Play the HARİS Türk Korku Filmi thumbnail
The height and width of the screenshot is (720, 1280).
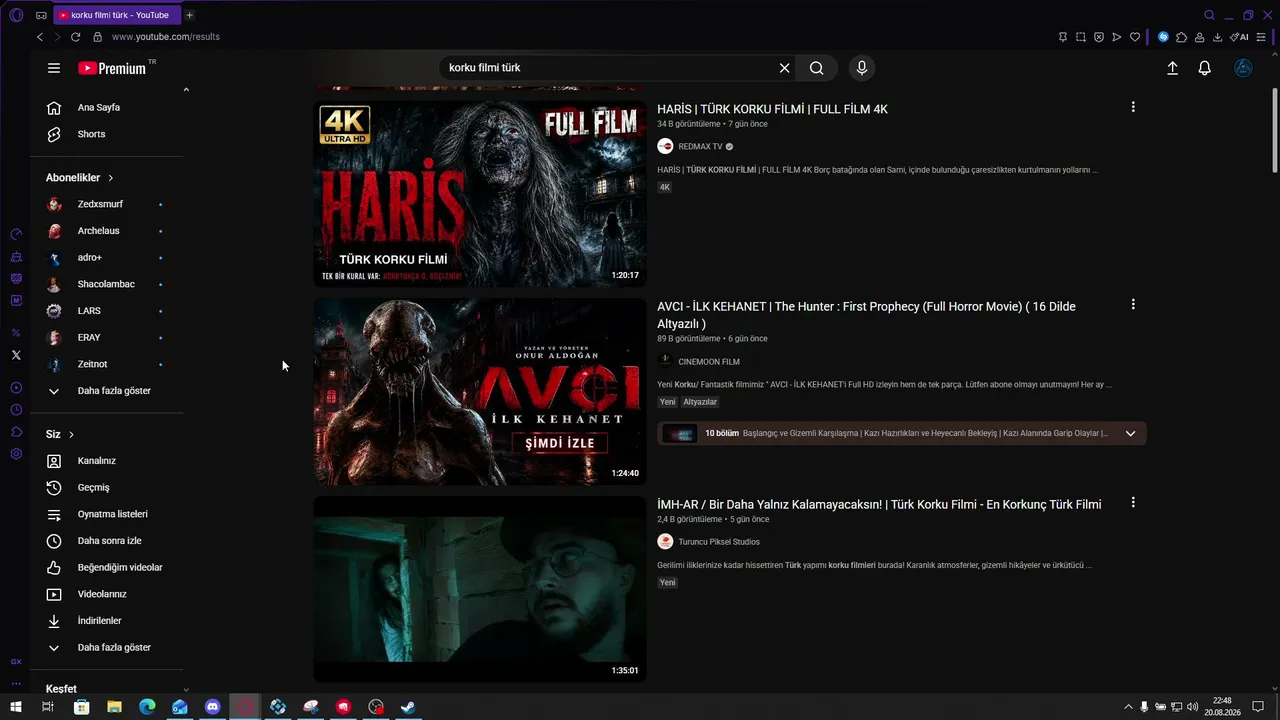pyautogui.click(x=480, y=194)
